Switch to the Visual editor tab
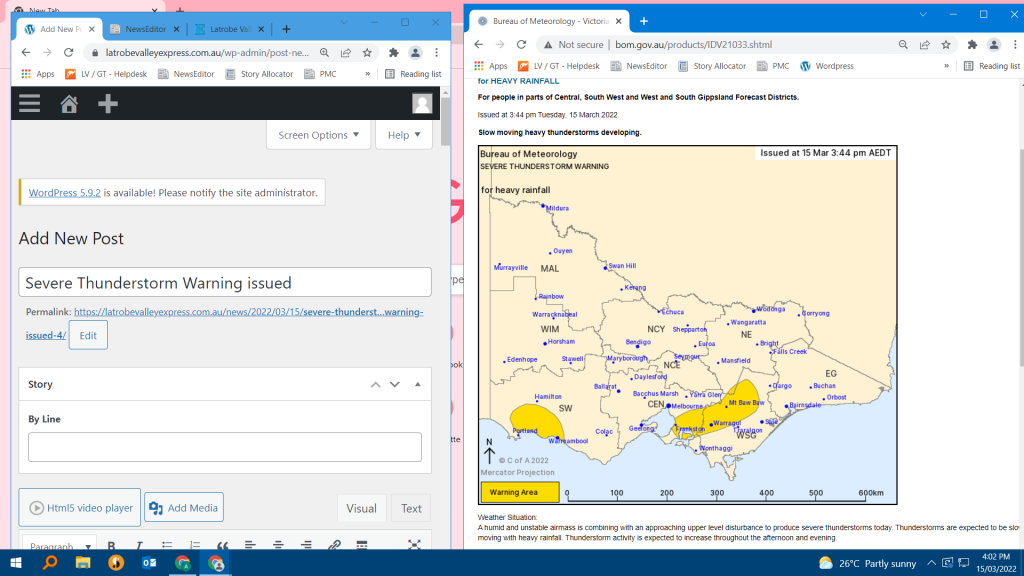The height and width of the screenshot is (576, 1024). pyautogui.click(x=361, y=508)
